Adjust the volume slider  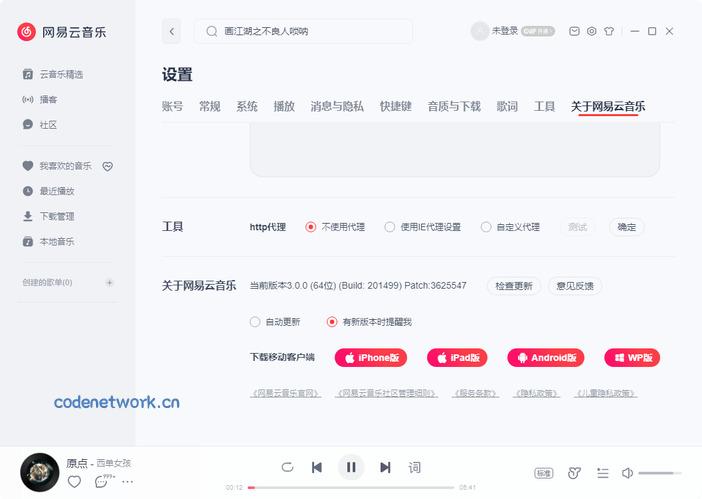tap(660, 473)
